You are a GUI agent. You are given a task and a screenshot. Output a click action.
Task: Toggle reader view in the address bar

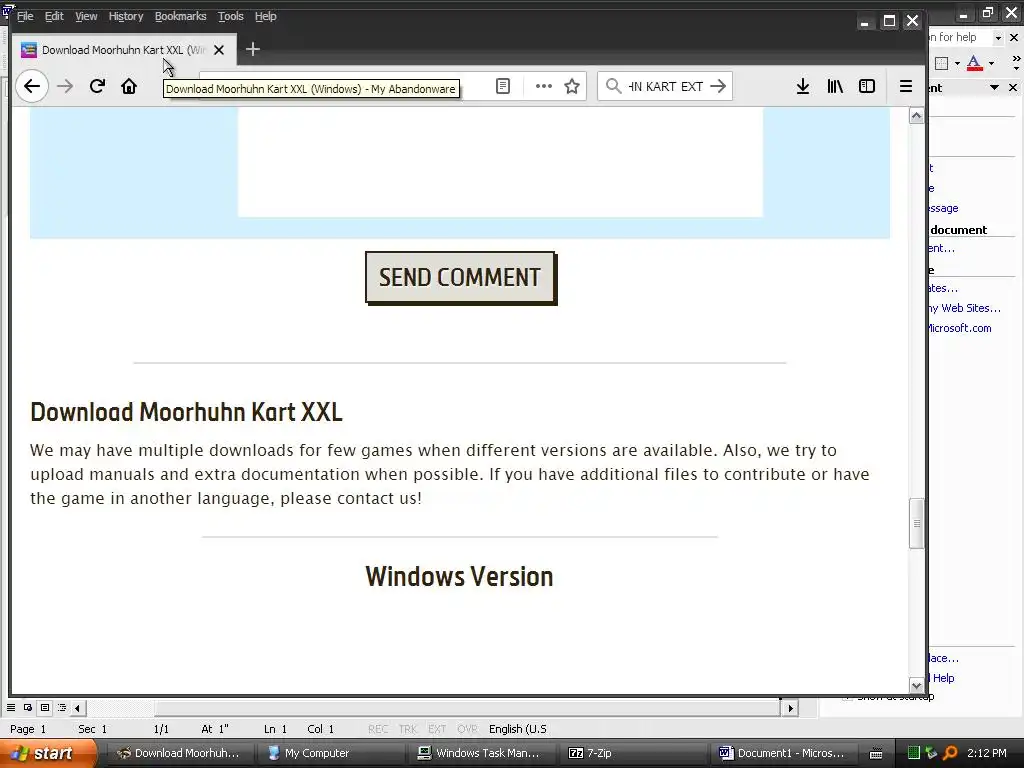[x=503, y=86]
